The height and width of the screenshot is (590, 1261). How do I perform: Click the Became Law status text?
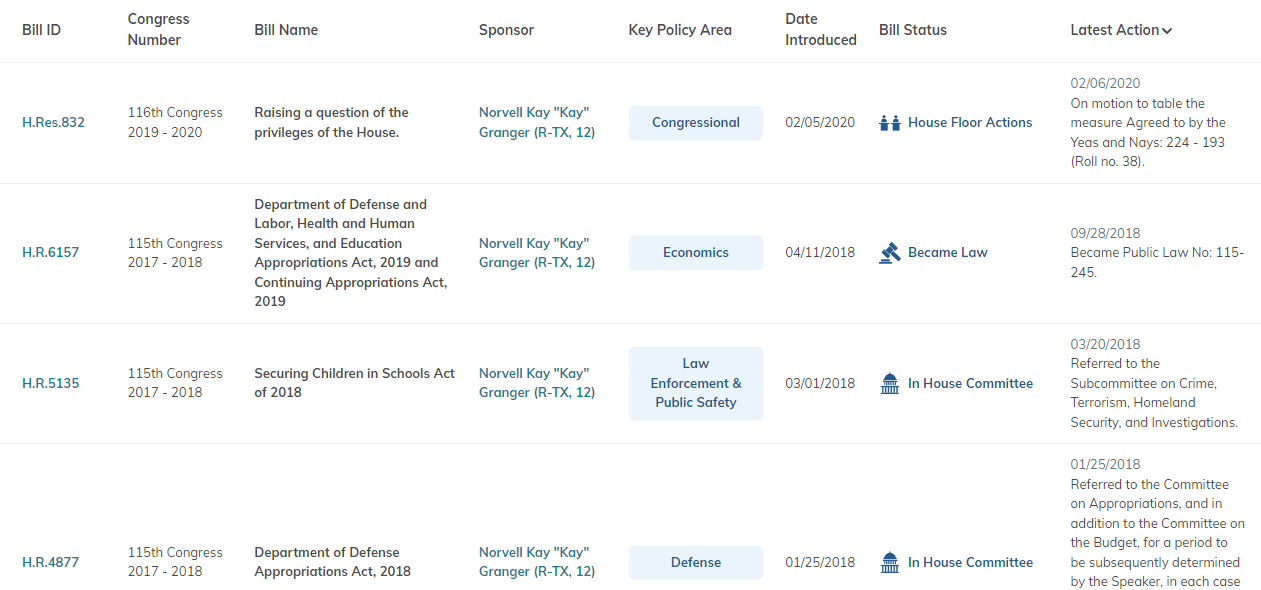click(x=947, y=253)
